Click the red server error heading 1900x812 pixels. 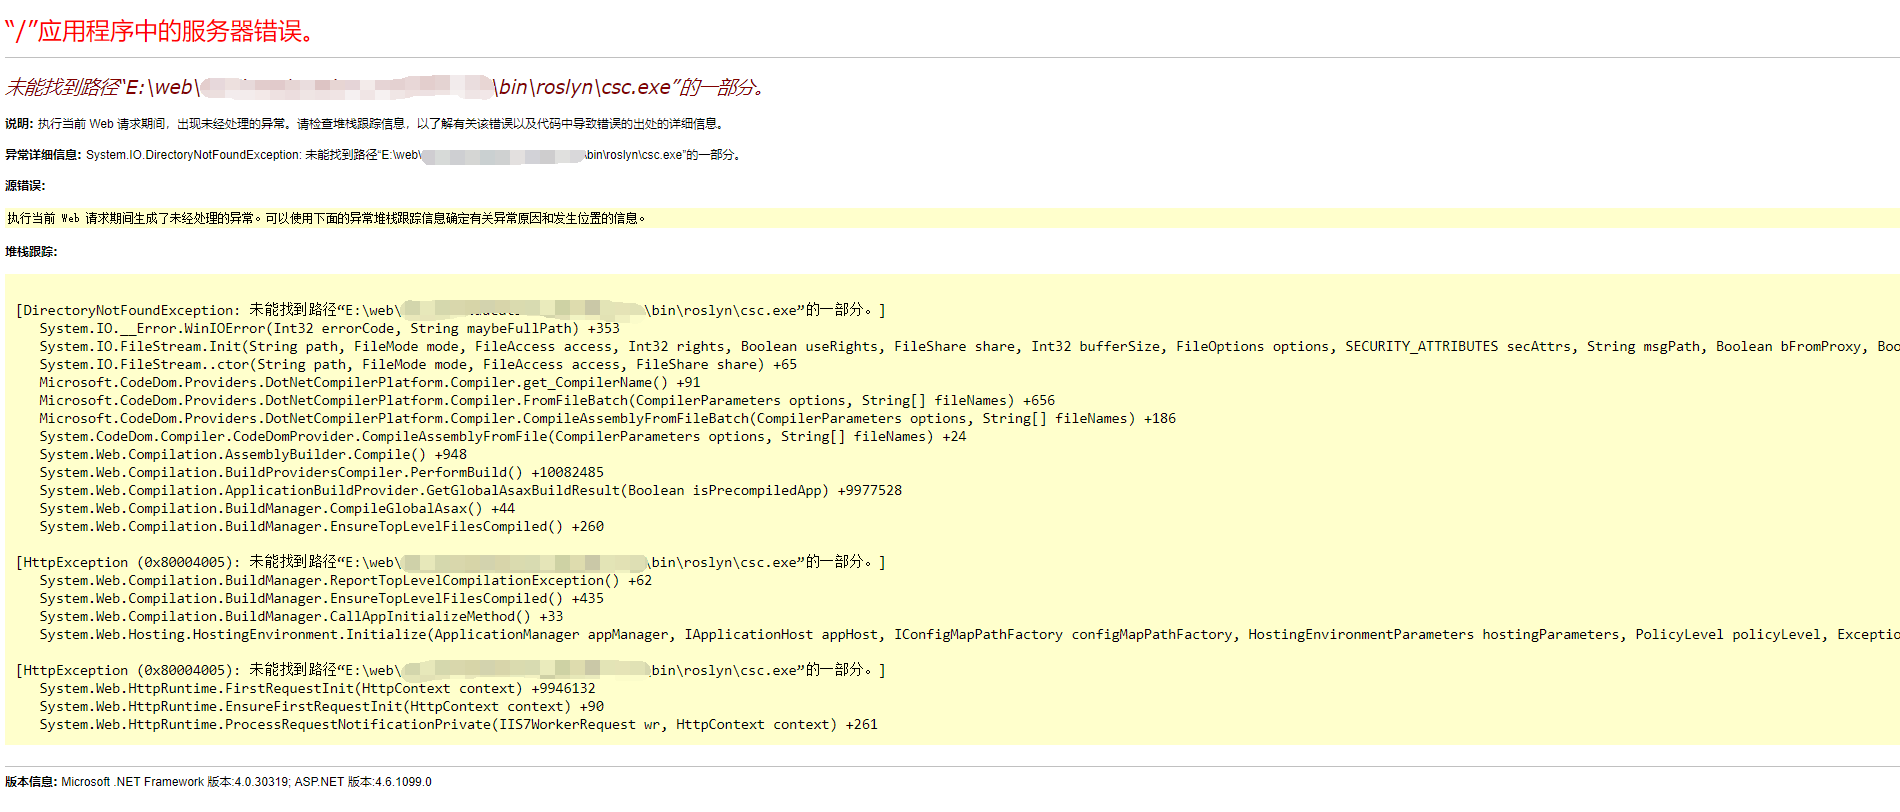(161, 31)
